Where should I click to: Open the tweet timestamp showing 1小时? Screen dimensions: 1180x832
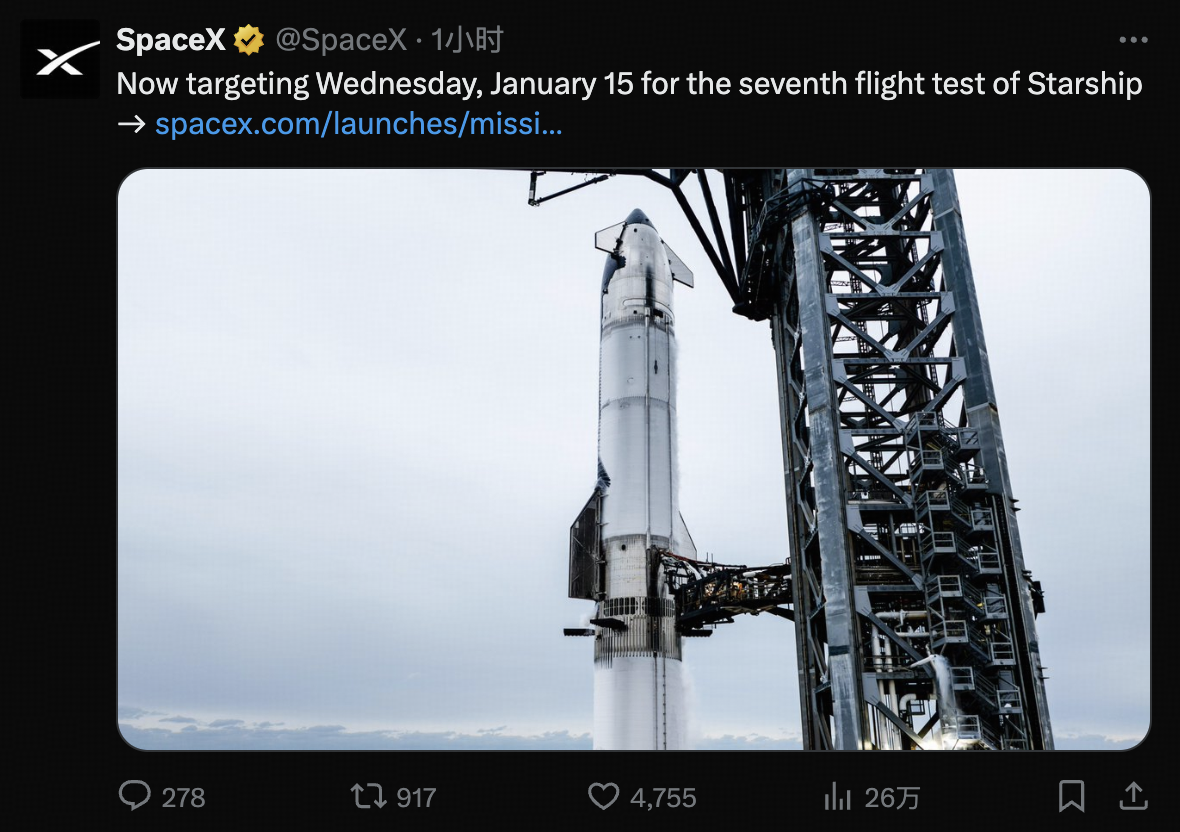pos(466,40)
